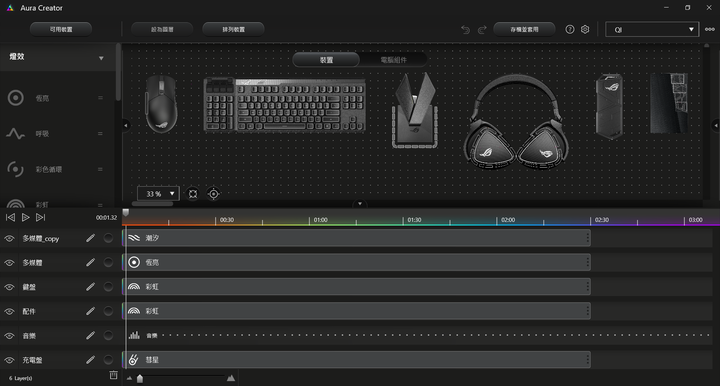The height and width of the screenshot is (386, 720).
Task: Select the 潮汐 tide effect block icon
Action: click(x=134, y=238)
